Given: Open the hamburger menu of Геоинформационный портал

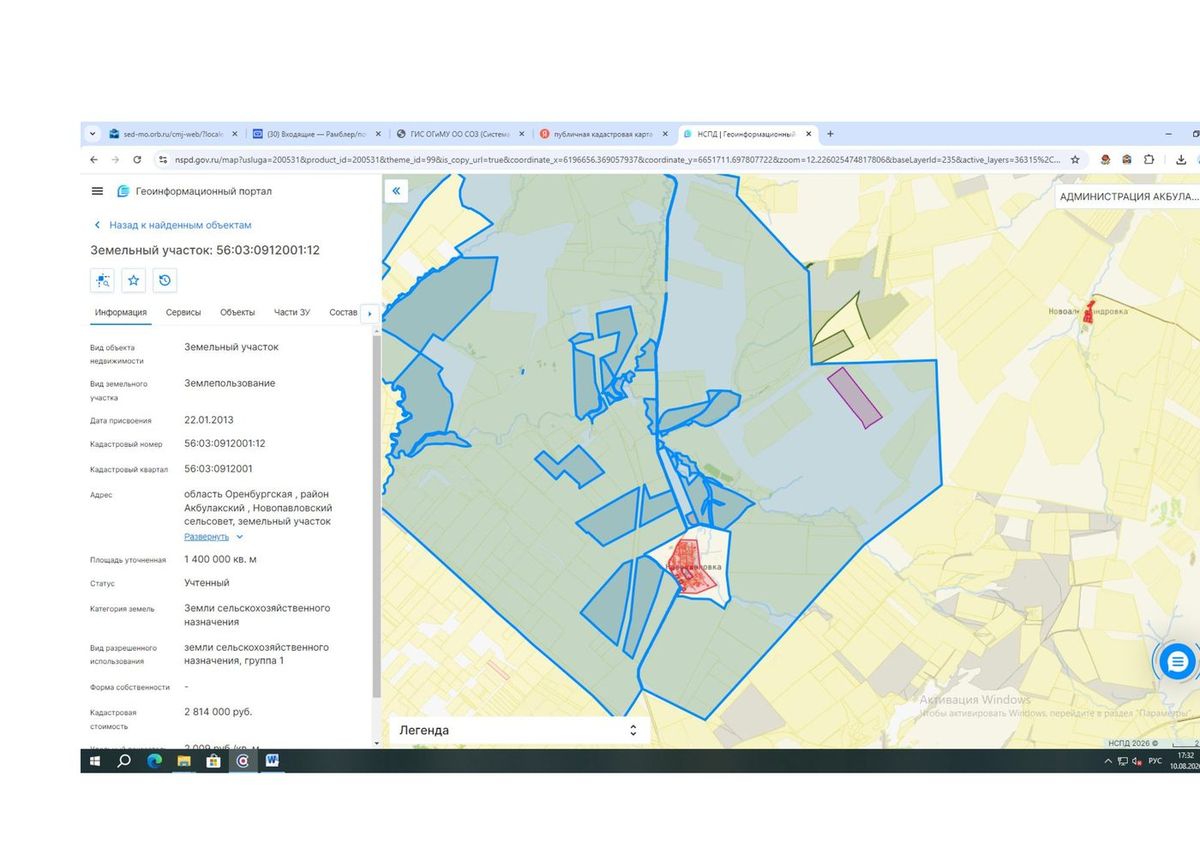Looking at the screenshot, I should point(97,191).
